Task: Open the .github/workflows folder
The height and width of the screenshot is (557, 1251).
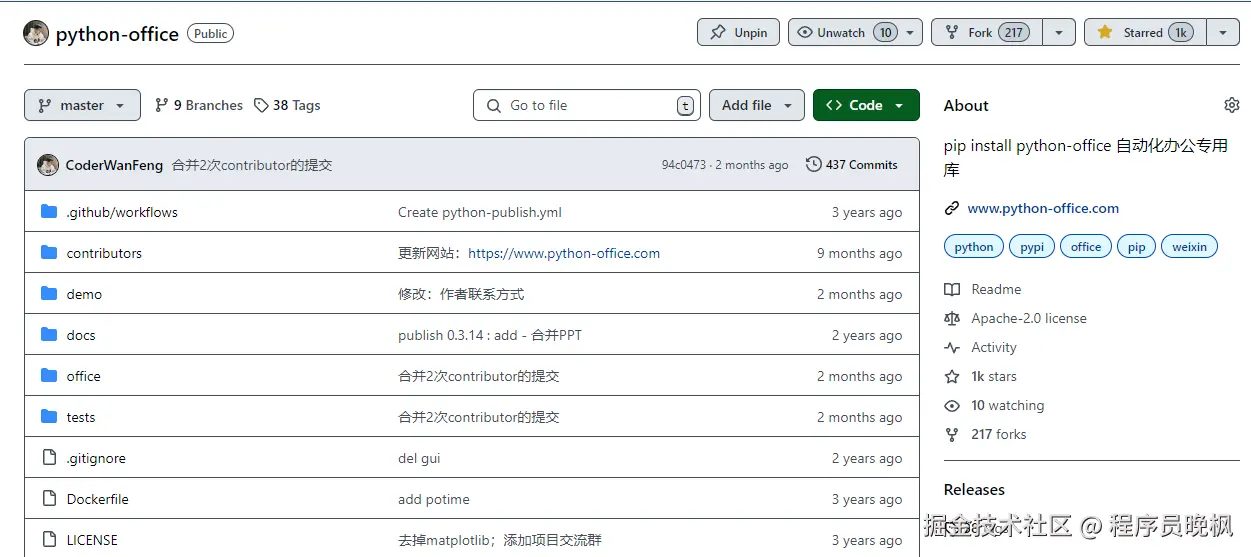Action: click(x=122, y=212)
